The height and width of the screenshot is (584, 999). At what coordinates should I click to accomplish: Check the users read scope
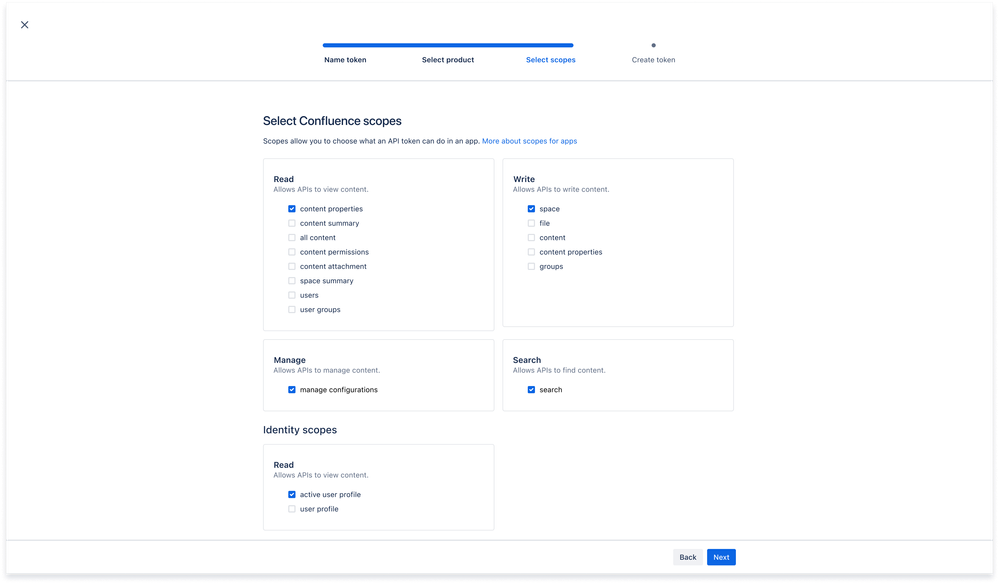(x=292, y=296)
